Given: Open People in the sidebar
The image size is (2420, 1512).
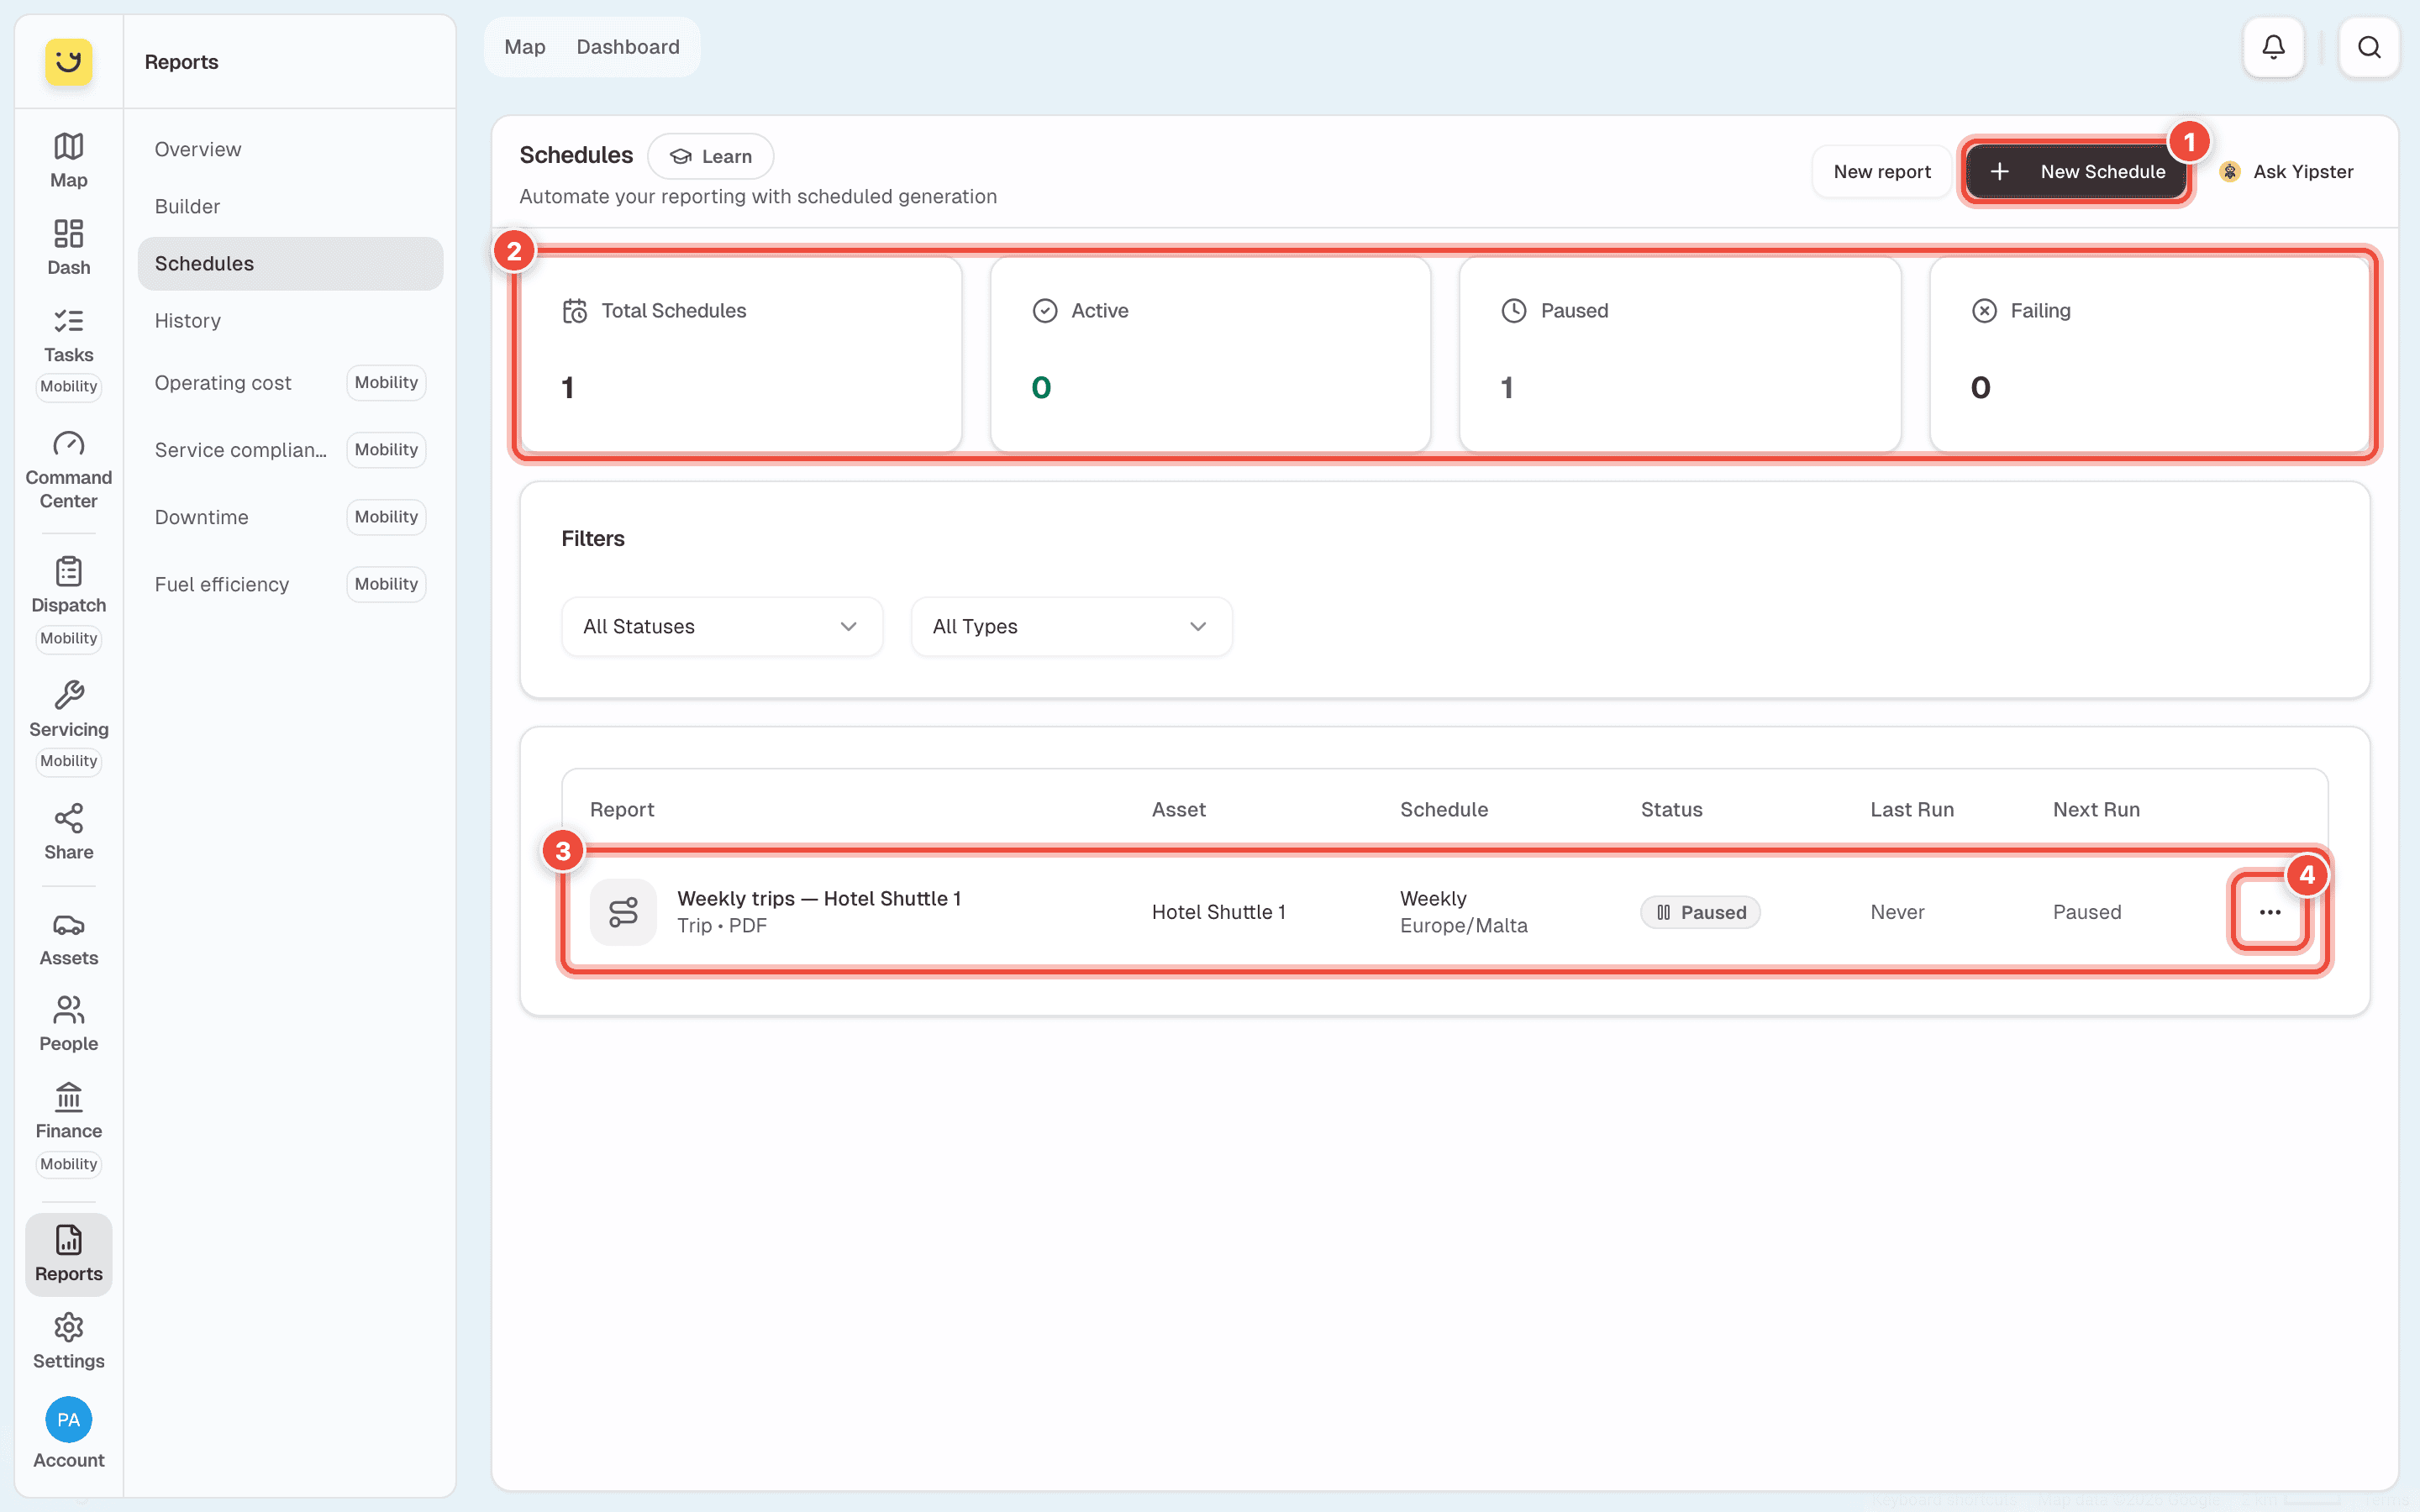Looking at the screenshot, I should [x=68, y=1024].
